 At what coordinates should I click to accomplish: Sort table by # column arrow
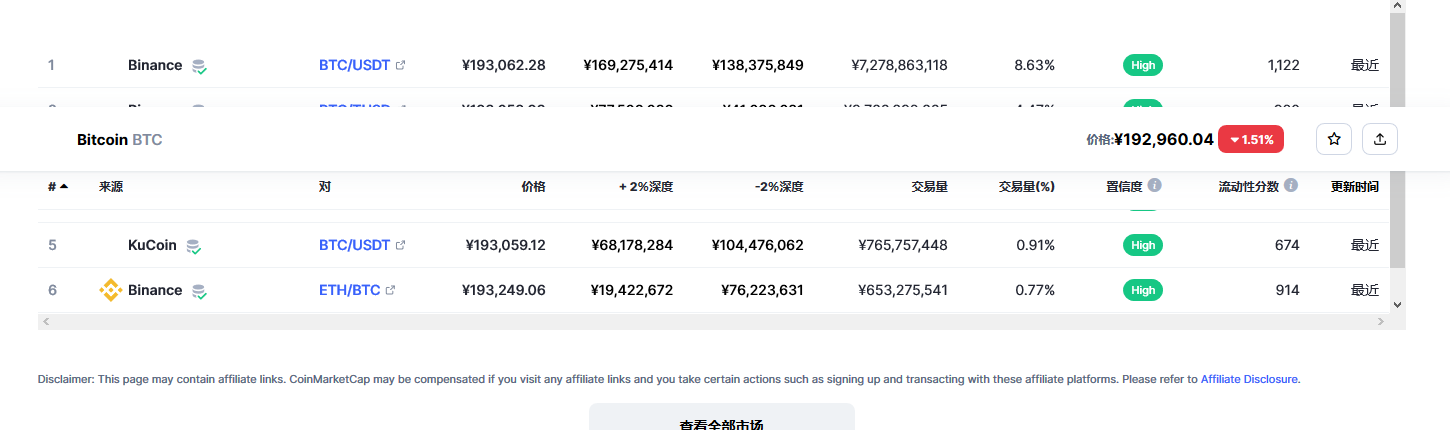(64, 186)
